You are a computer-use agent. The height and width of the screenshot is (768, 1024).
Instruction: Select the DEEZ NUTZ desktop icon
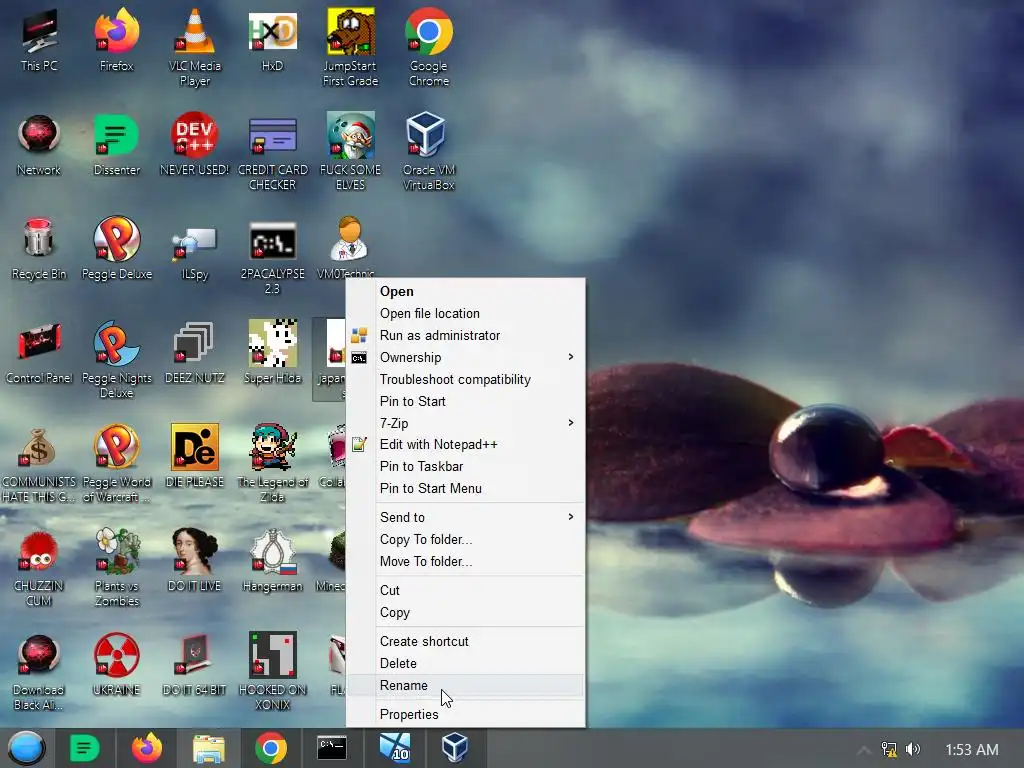[195, 353]
